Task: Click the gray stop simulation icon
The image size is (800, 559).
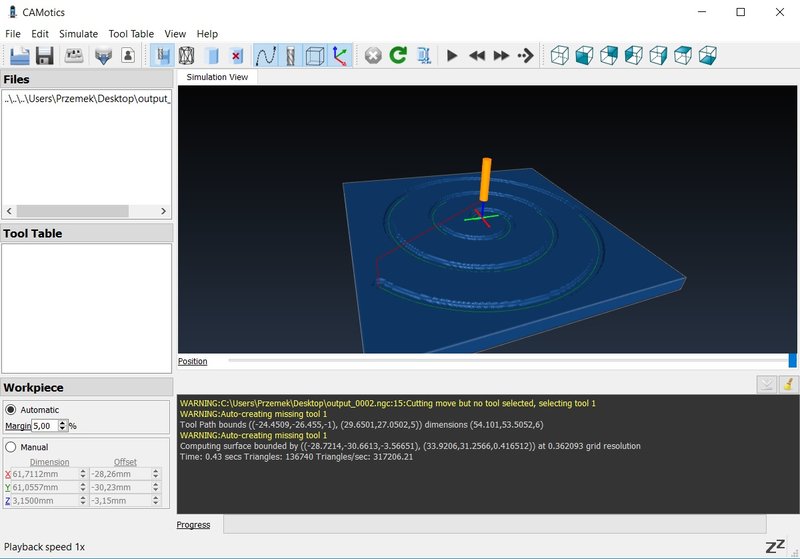Action: click(x=373, y=55)
